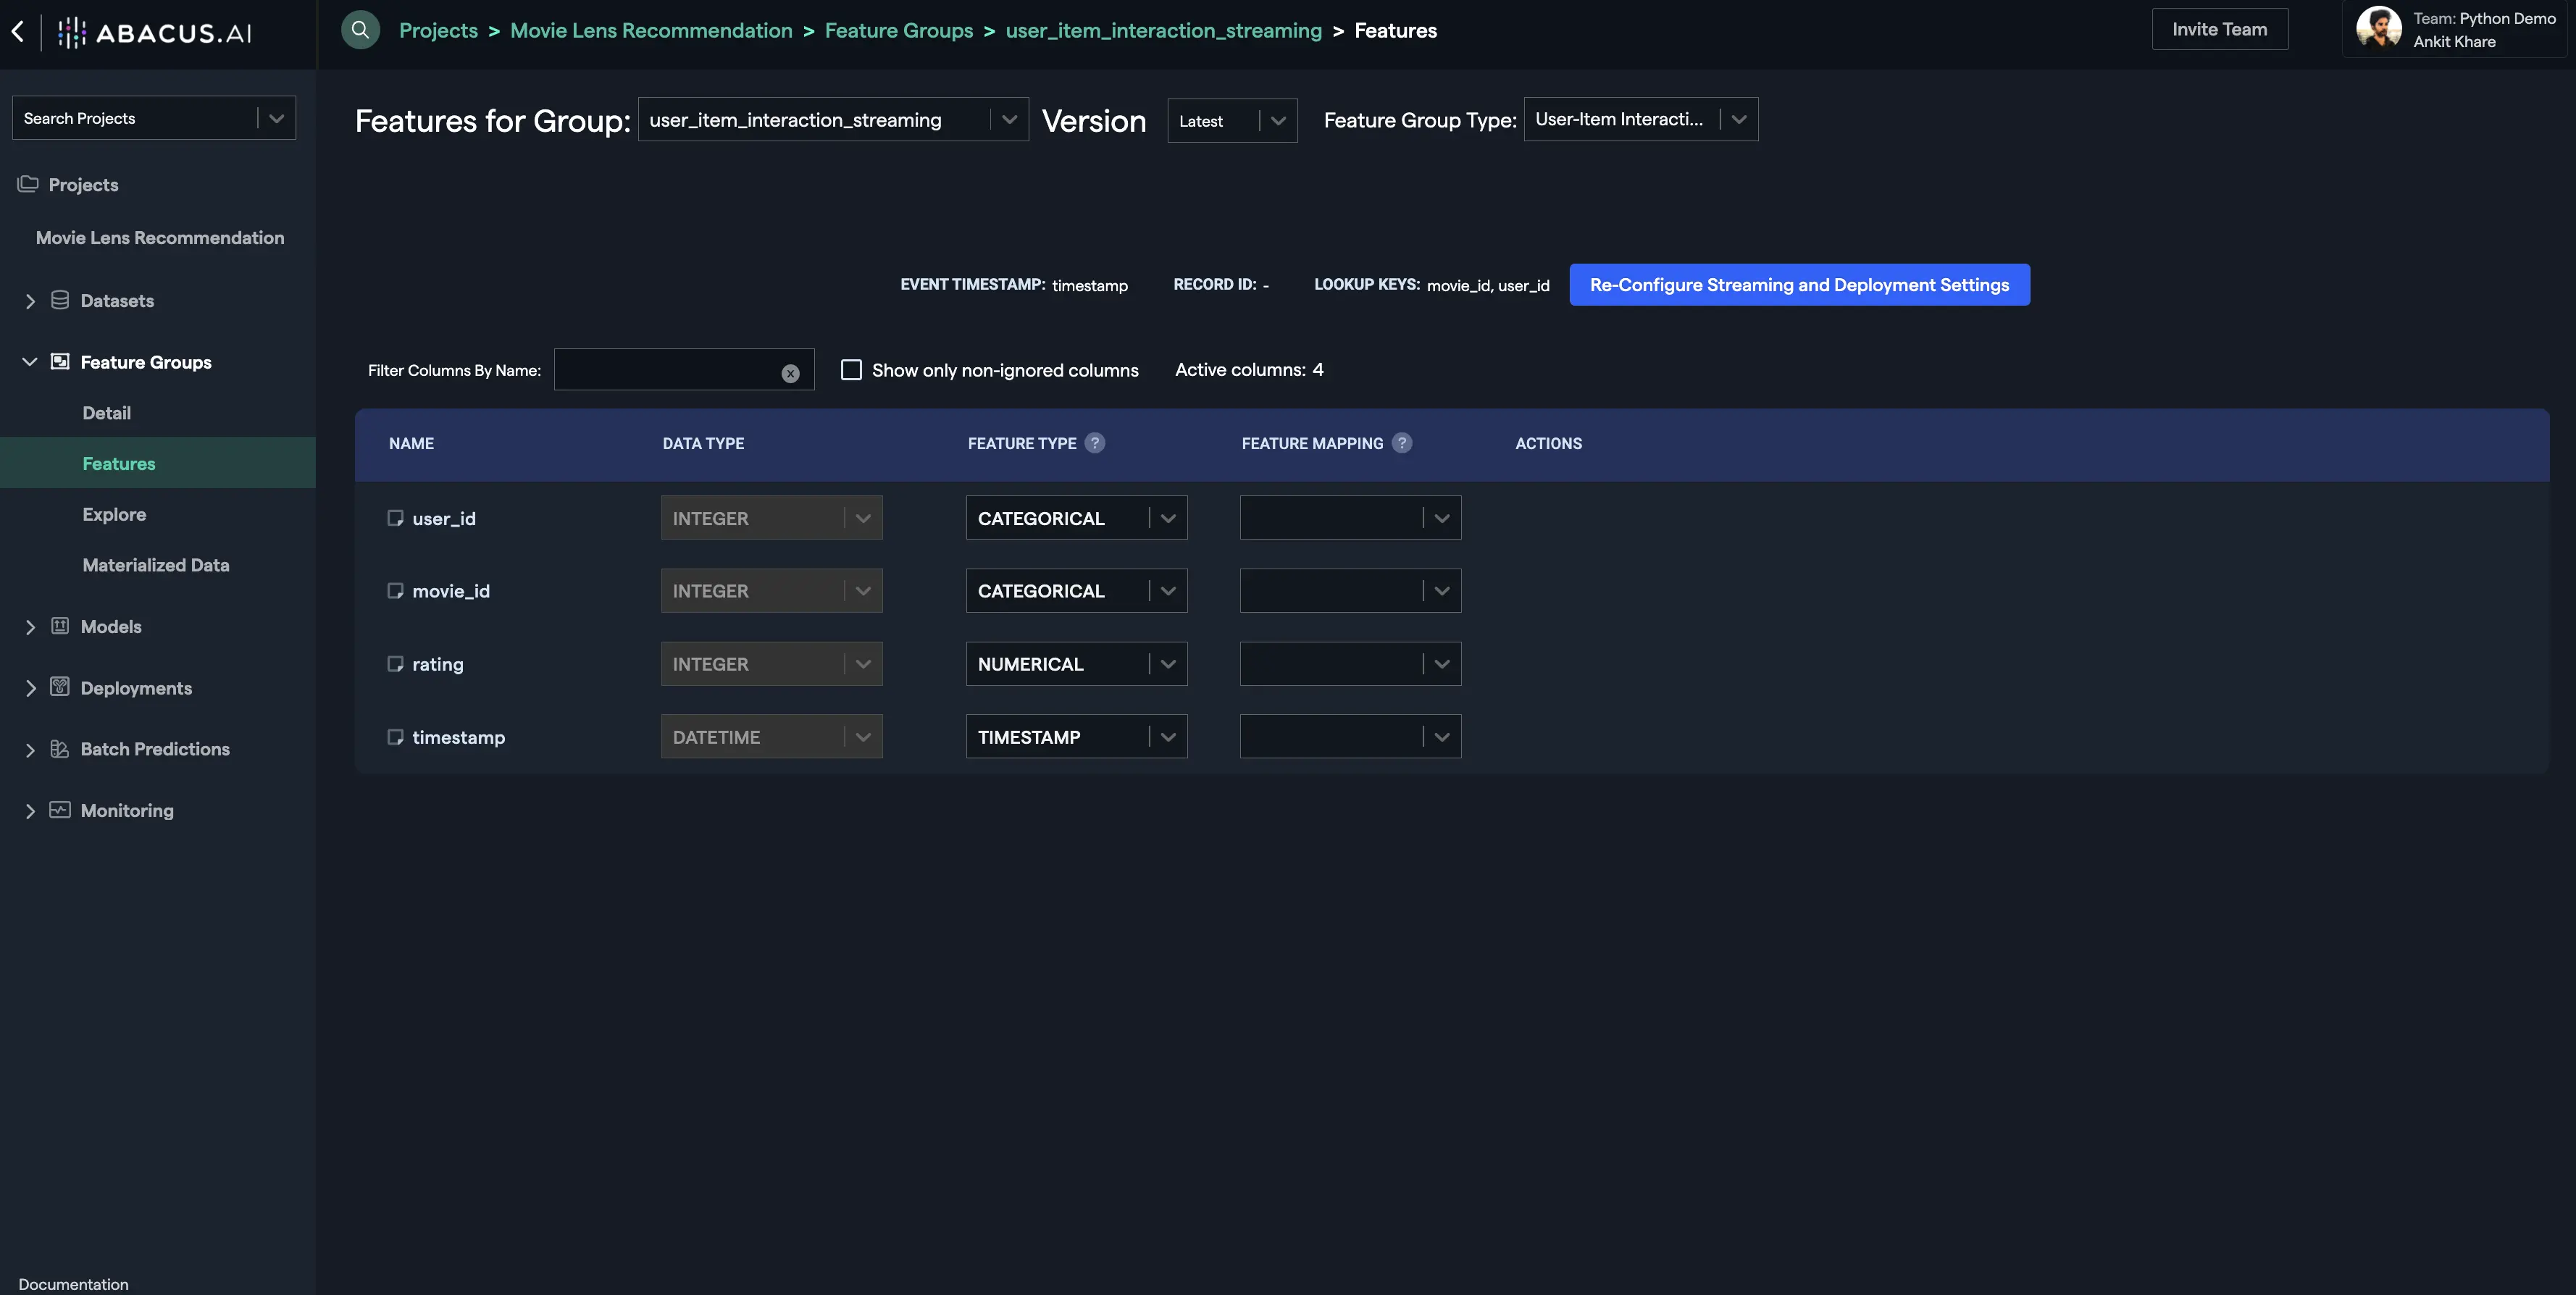Click the user profile avatar
Screen dimensions: 2576x1295
[x=2378, y=29]
